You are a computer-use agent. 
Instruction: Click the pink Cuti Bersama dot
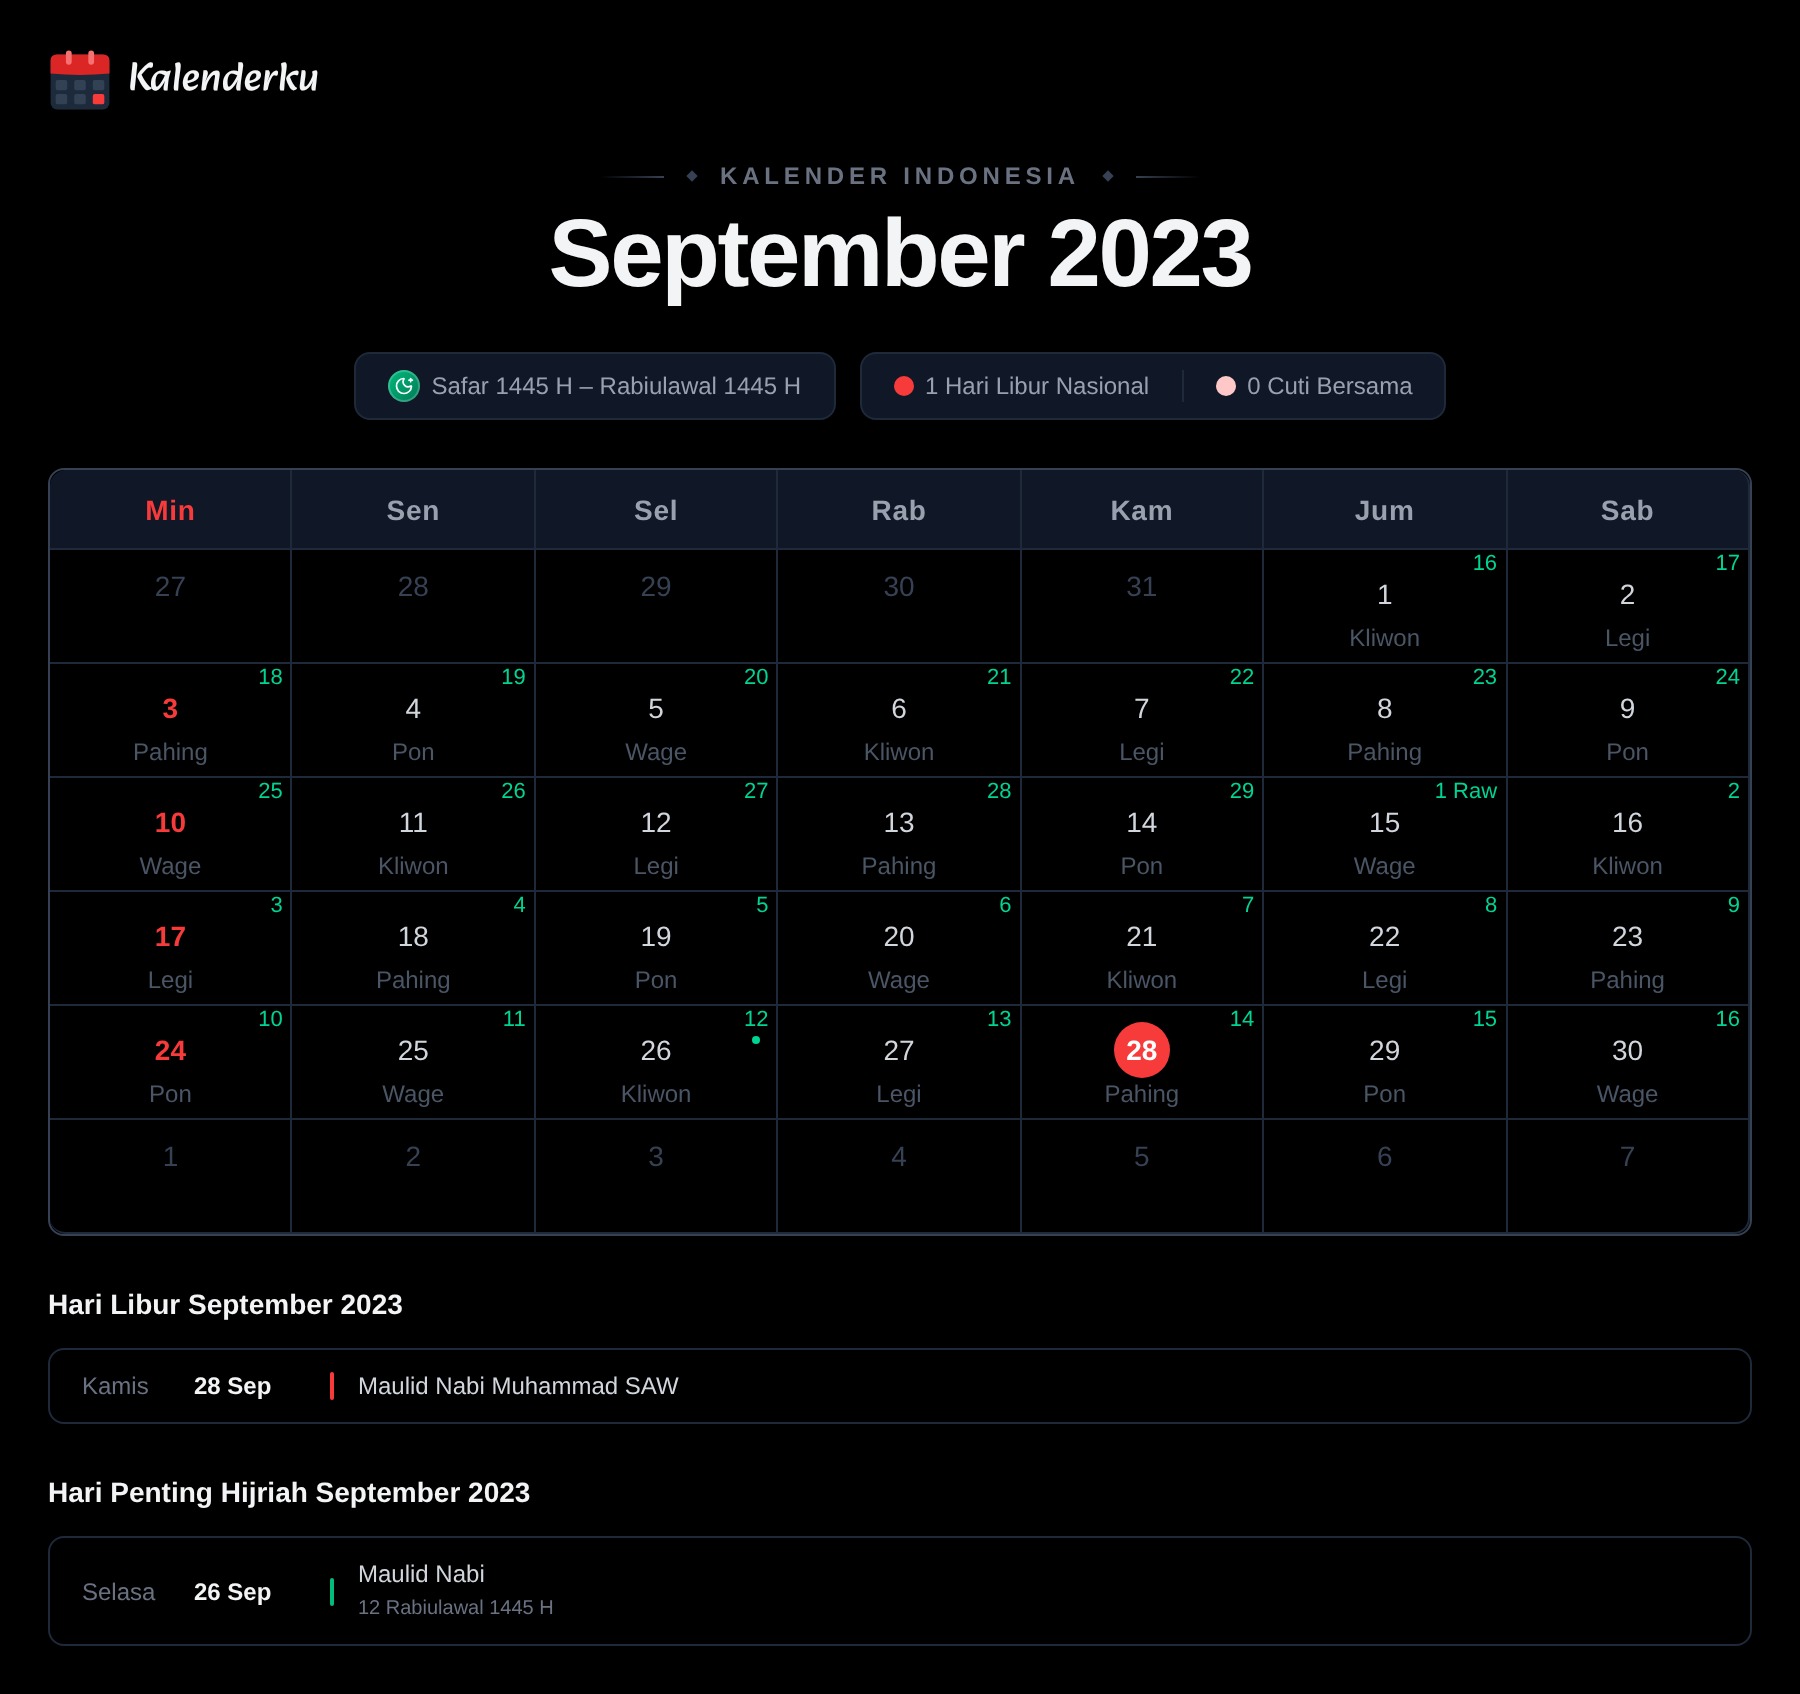(1226, 386)
